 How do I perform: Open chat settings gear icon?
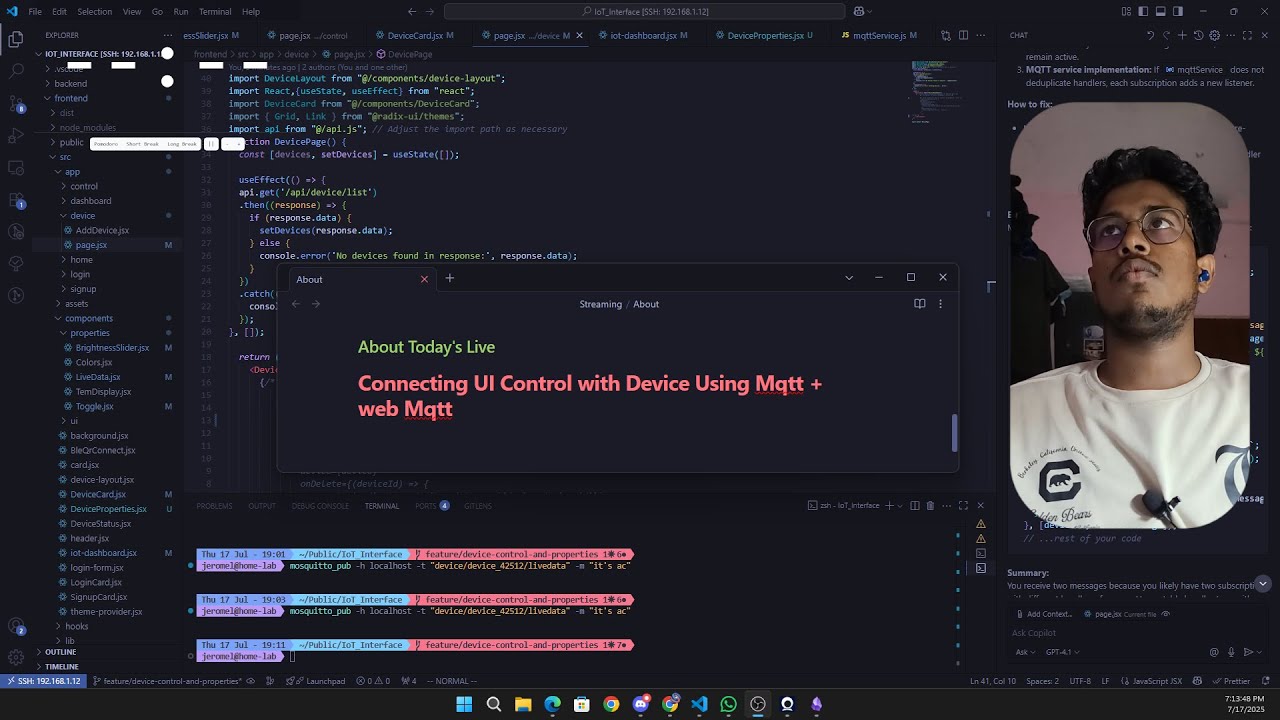[x=1214, y=35]
